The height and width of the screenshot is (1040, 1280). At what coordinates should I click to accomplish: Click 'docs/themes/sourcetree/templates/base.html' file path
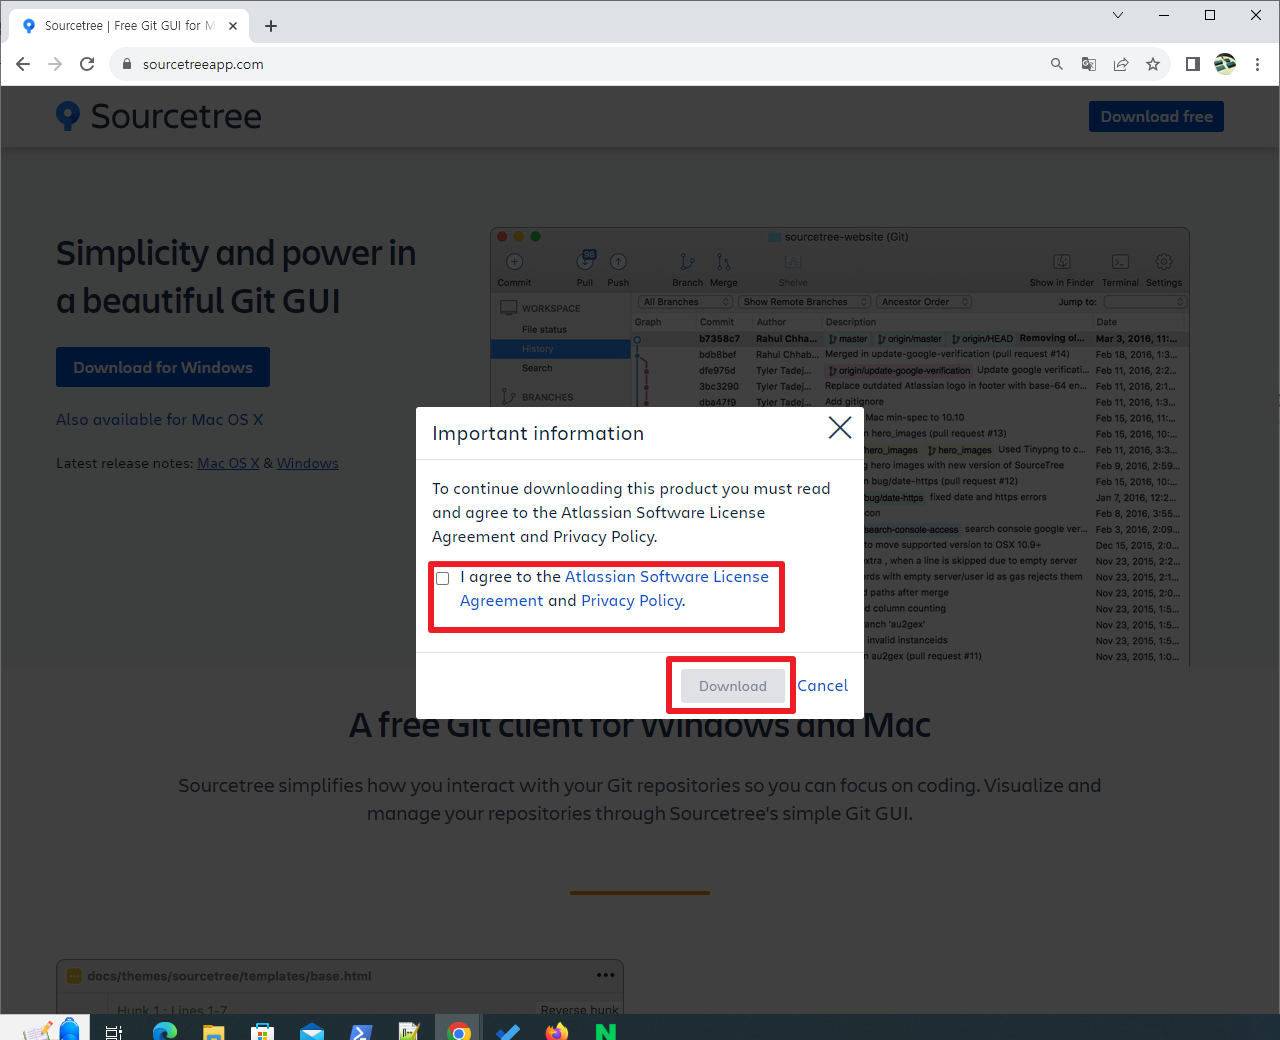click(229, 976)
